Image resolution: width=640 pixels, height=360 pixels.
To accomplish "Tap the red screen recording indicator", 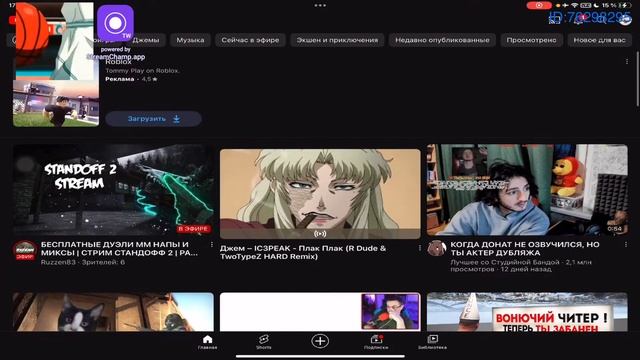I will pyautogui.click(x=539, y=5).
